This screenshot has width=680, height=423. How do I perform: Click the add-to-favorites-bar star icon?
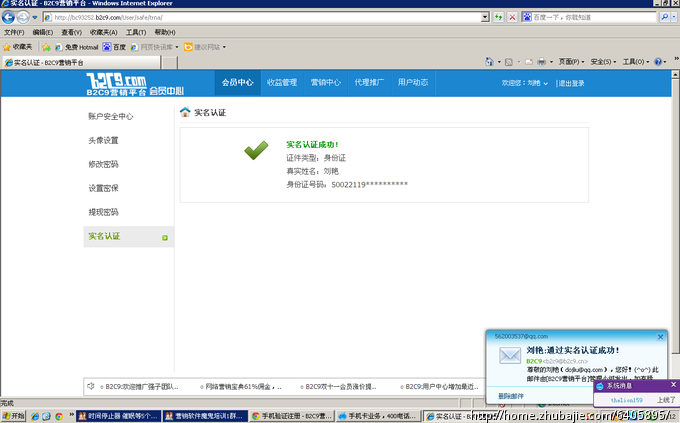point(46,47)
